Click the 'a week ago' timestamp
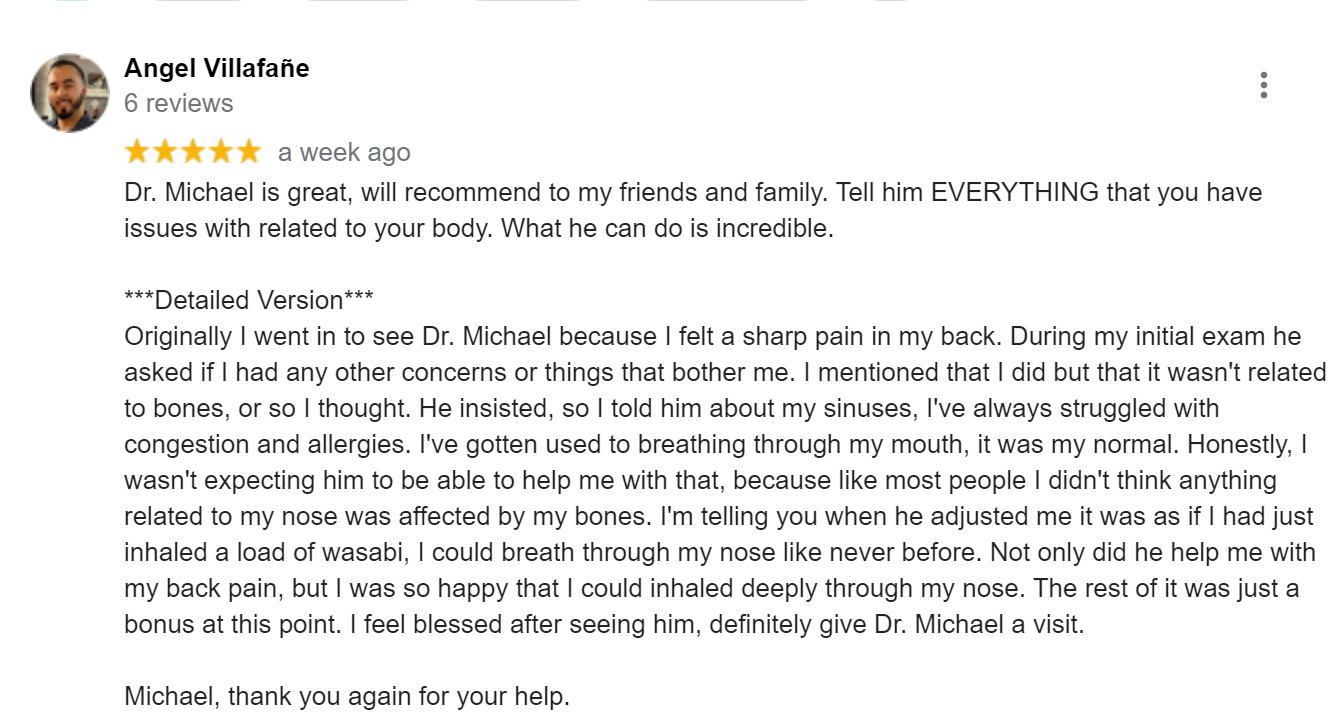Viewport: 1338px width, 728px height. 344,152
